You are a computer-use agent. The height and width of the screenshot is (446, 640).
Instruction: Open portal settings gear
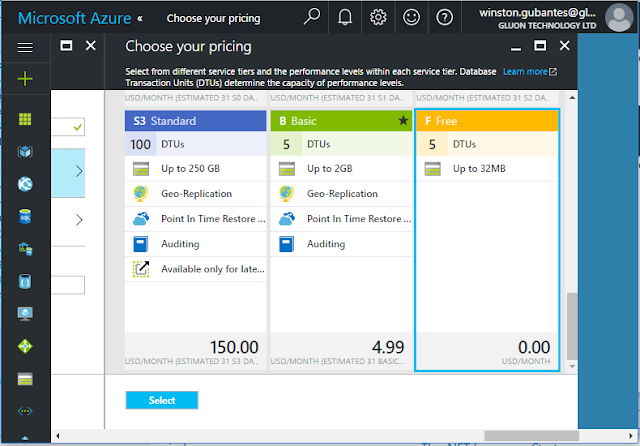click(x=378, y=17)
